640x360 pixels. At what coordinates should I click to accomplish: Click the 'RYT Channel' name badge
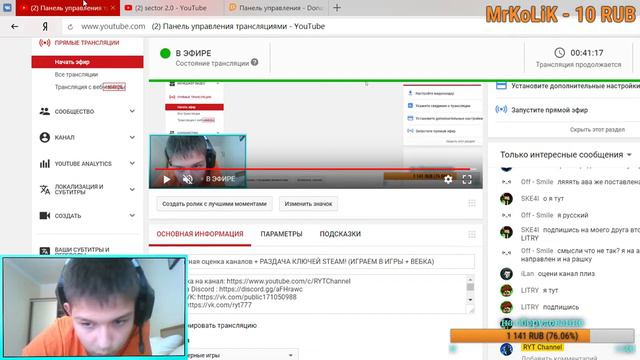point(542,347)
